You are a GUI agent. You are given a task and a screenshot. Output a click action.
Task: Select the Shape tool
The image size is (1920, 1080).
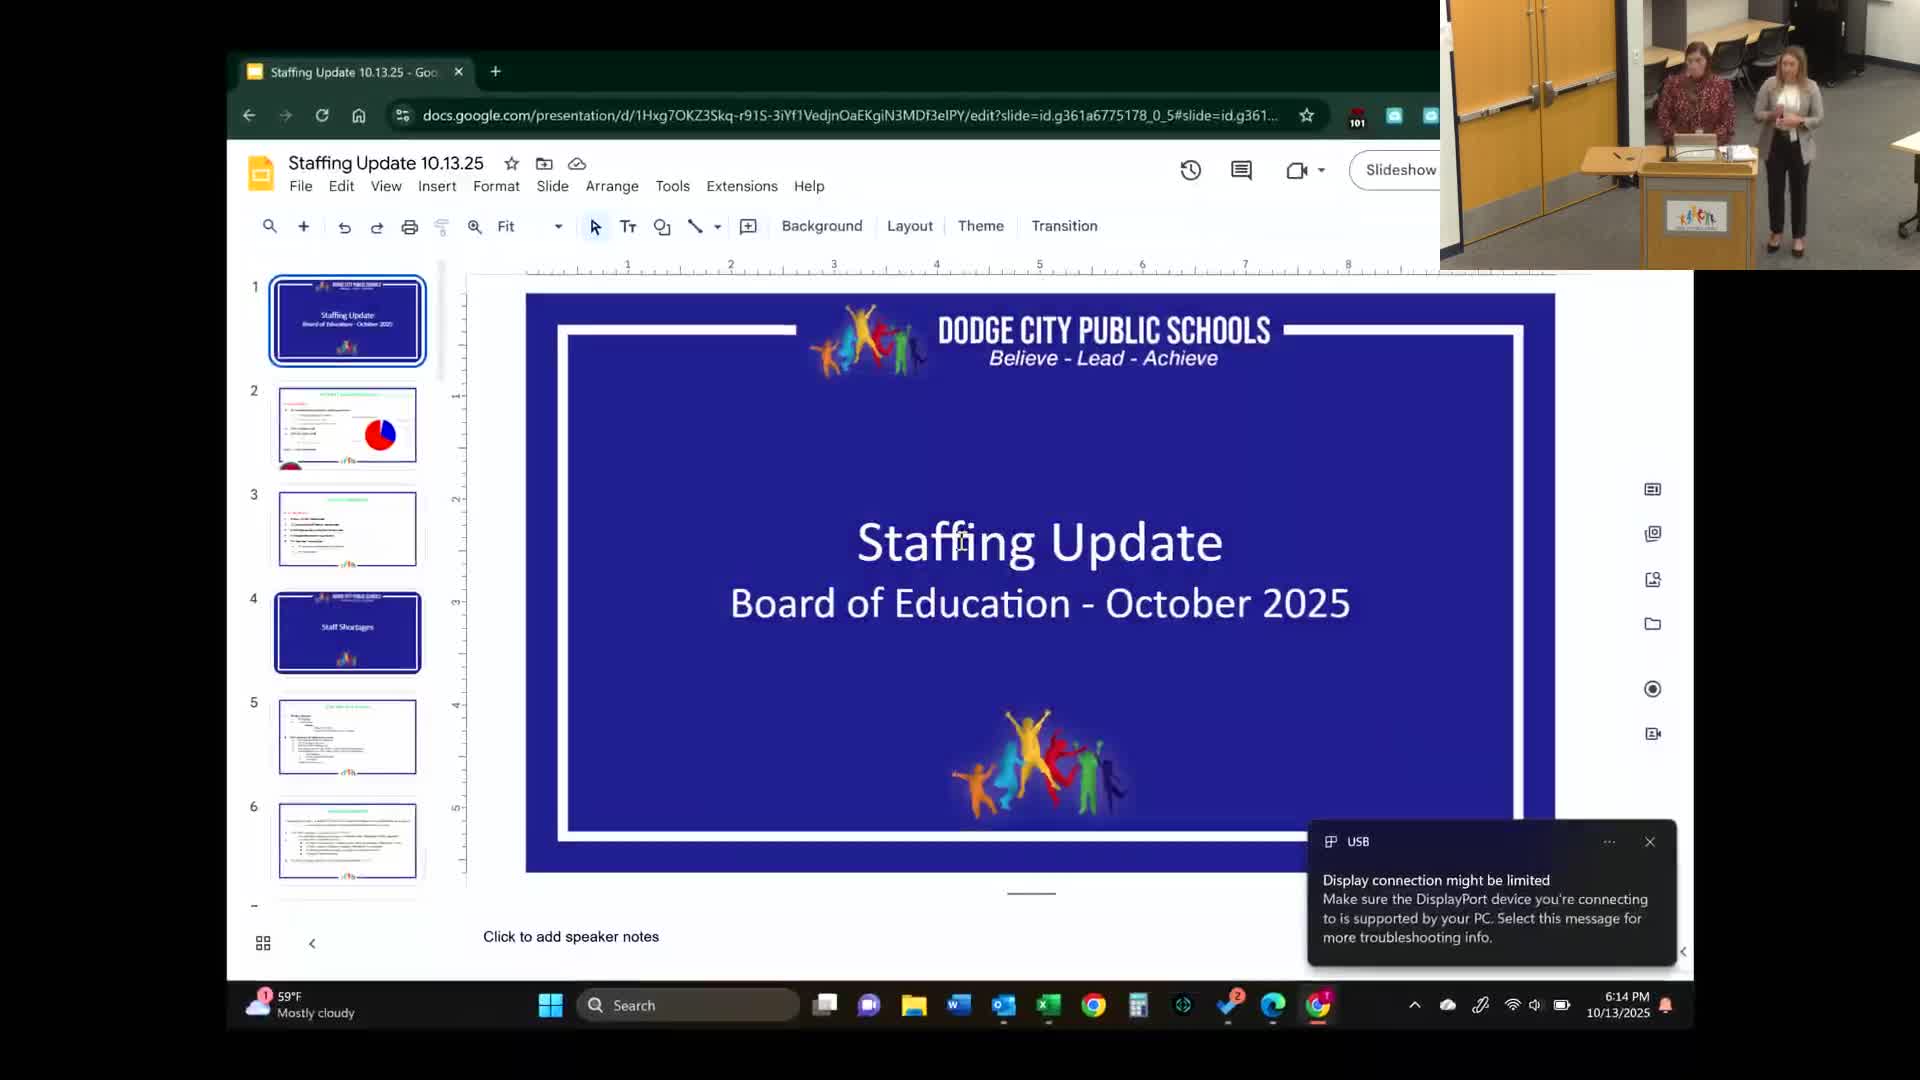[x=661, y=227]
